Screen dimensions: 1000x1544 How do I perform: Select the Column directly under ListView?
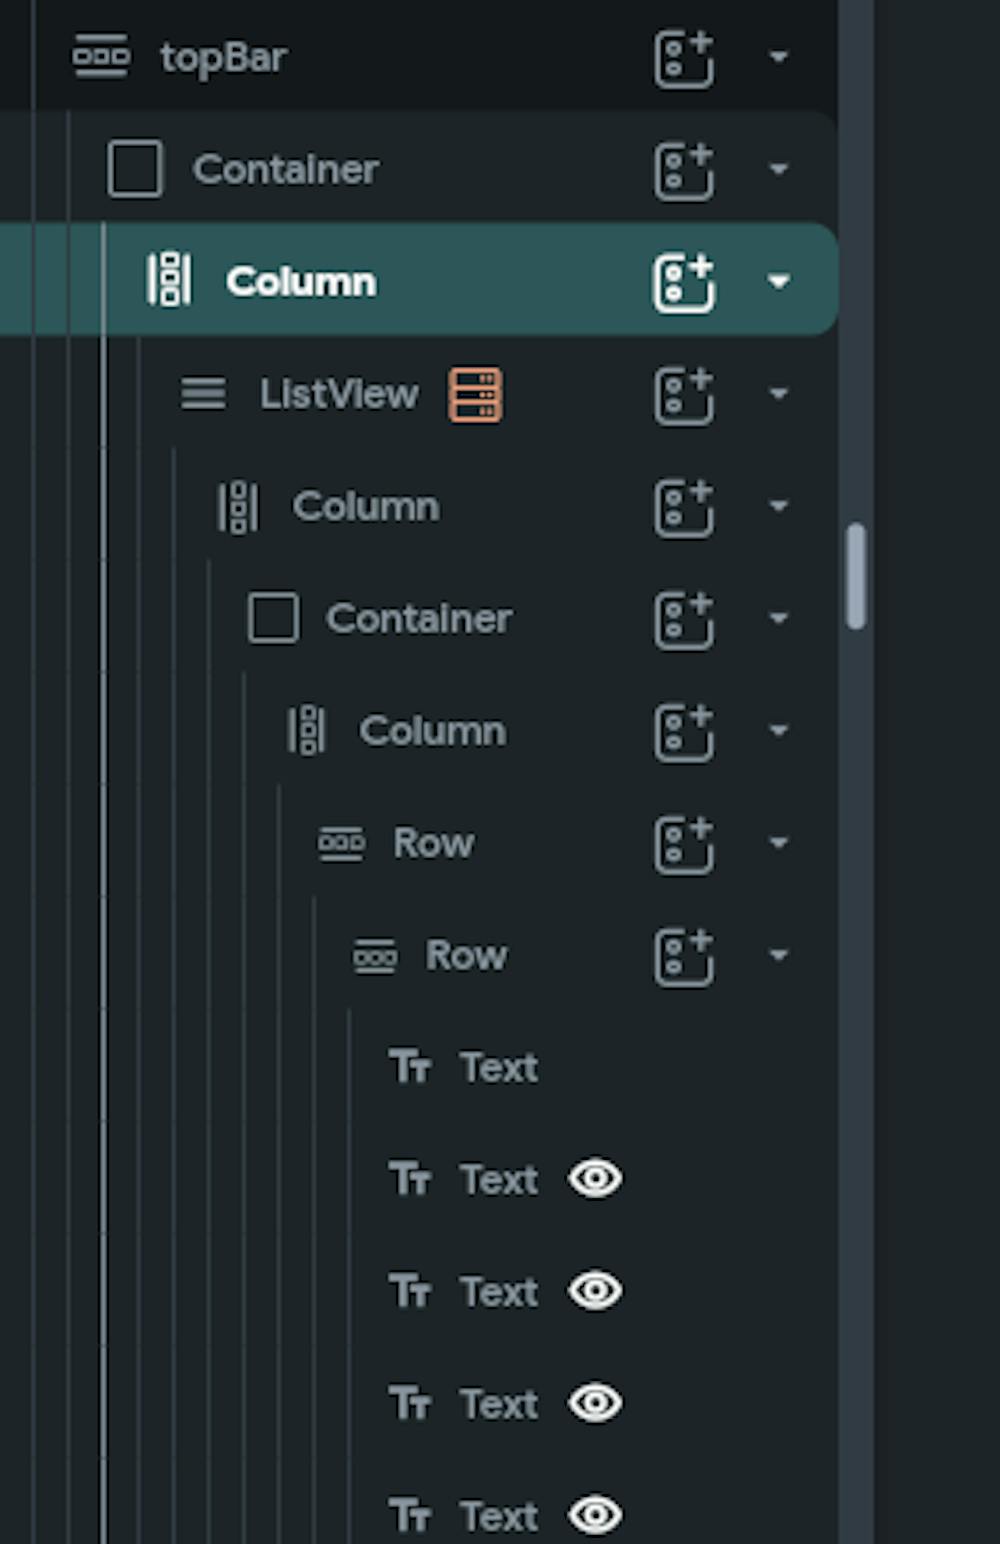click(365, 507)
